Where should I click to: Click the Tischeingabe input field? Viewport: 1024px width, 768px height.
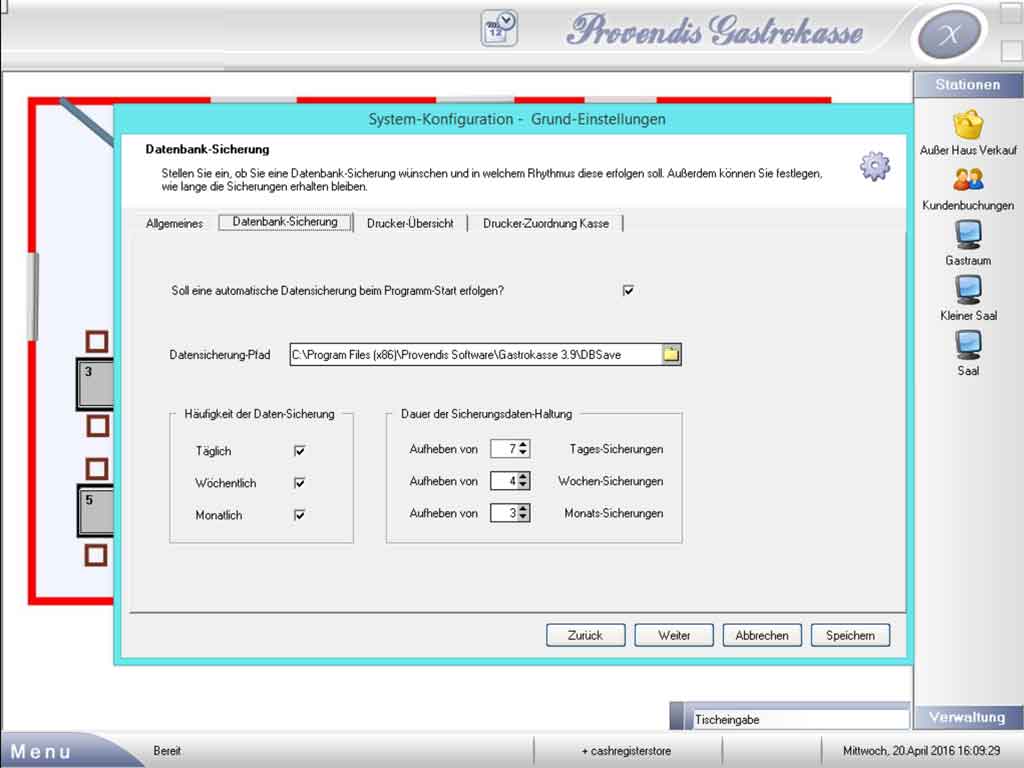click(801, 719)
